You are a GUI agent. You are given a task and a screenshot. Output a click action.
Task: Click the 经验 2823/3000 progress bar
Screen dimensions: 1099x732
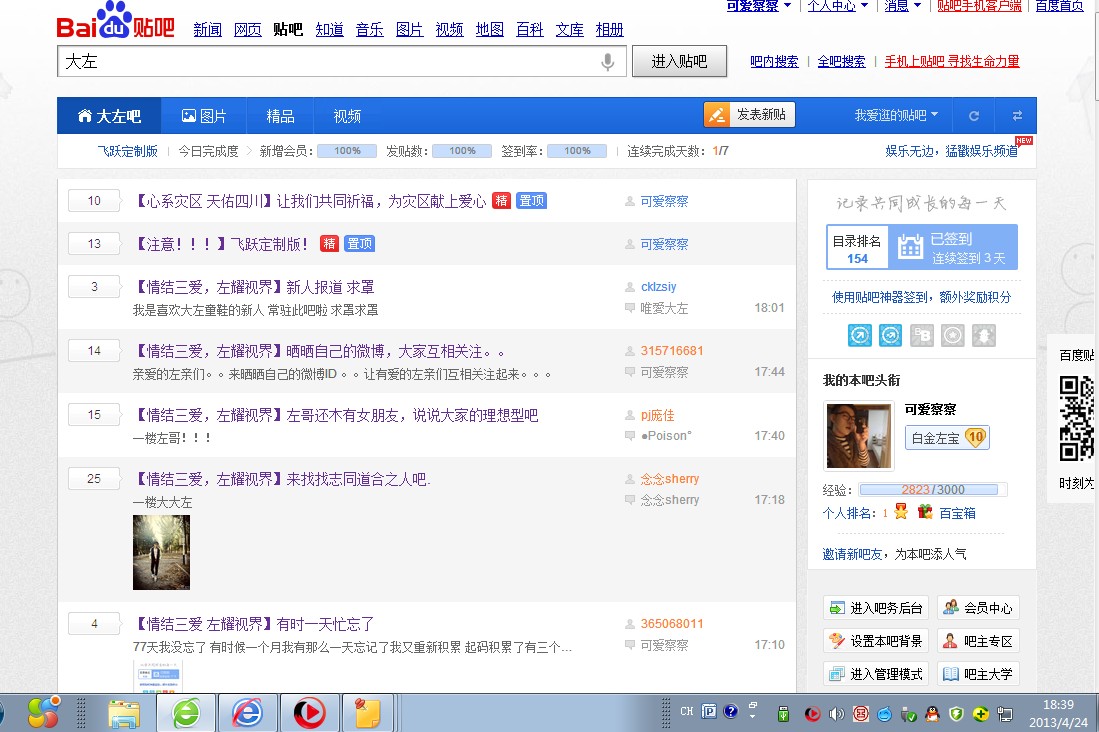click(x=933, y=489)
